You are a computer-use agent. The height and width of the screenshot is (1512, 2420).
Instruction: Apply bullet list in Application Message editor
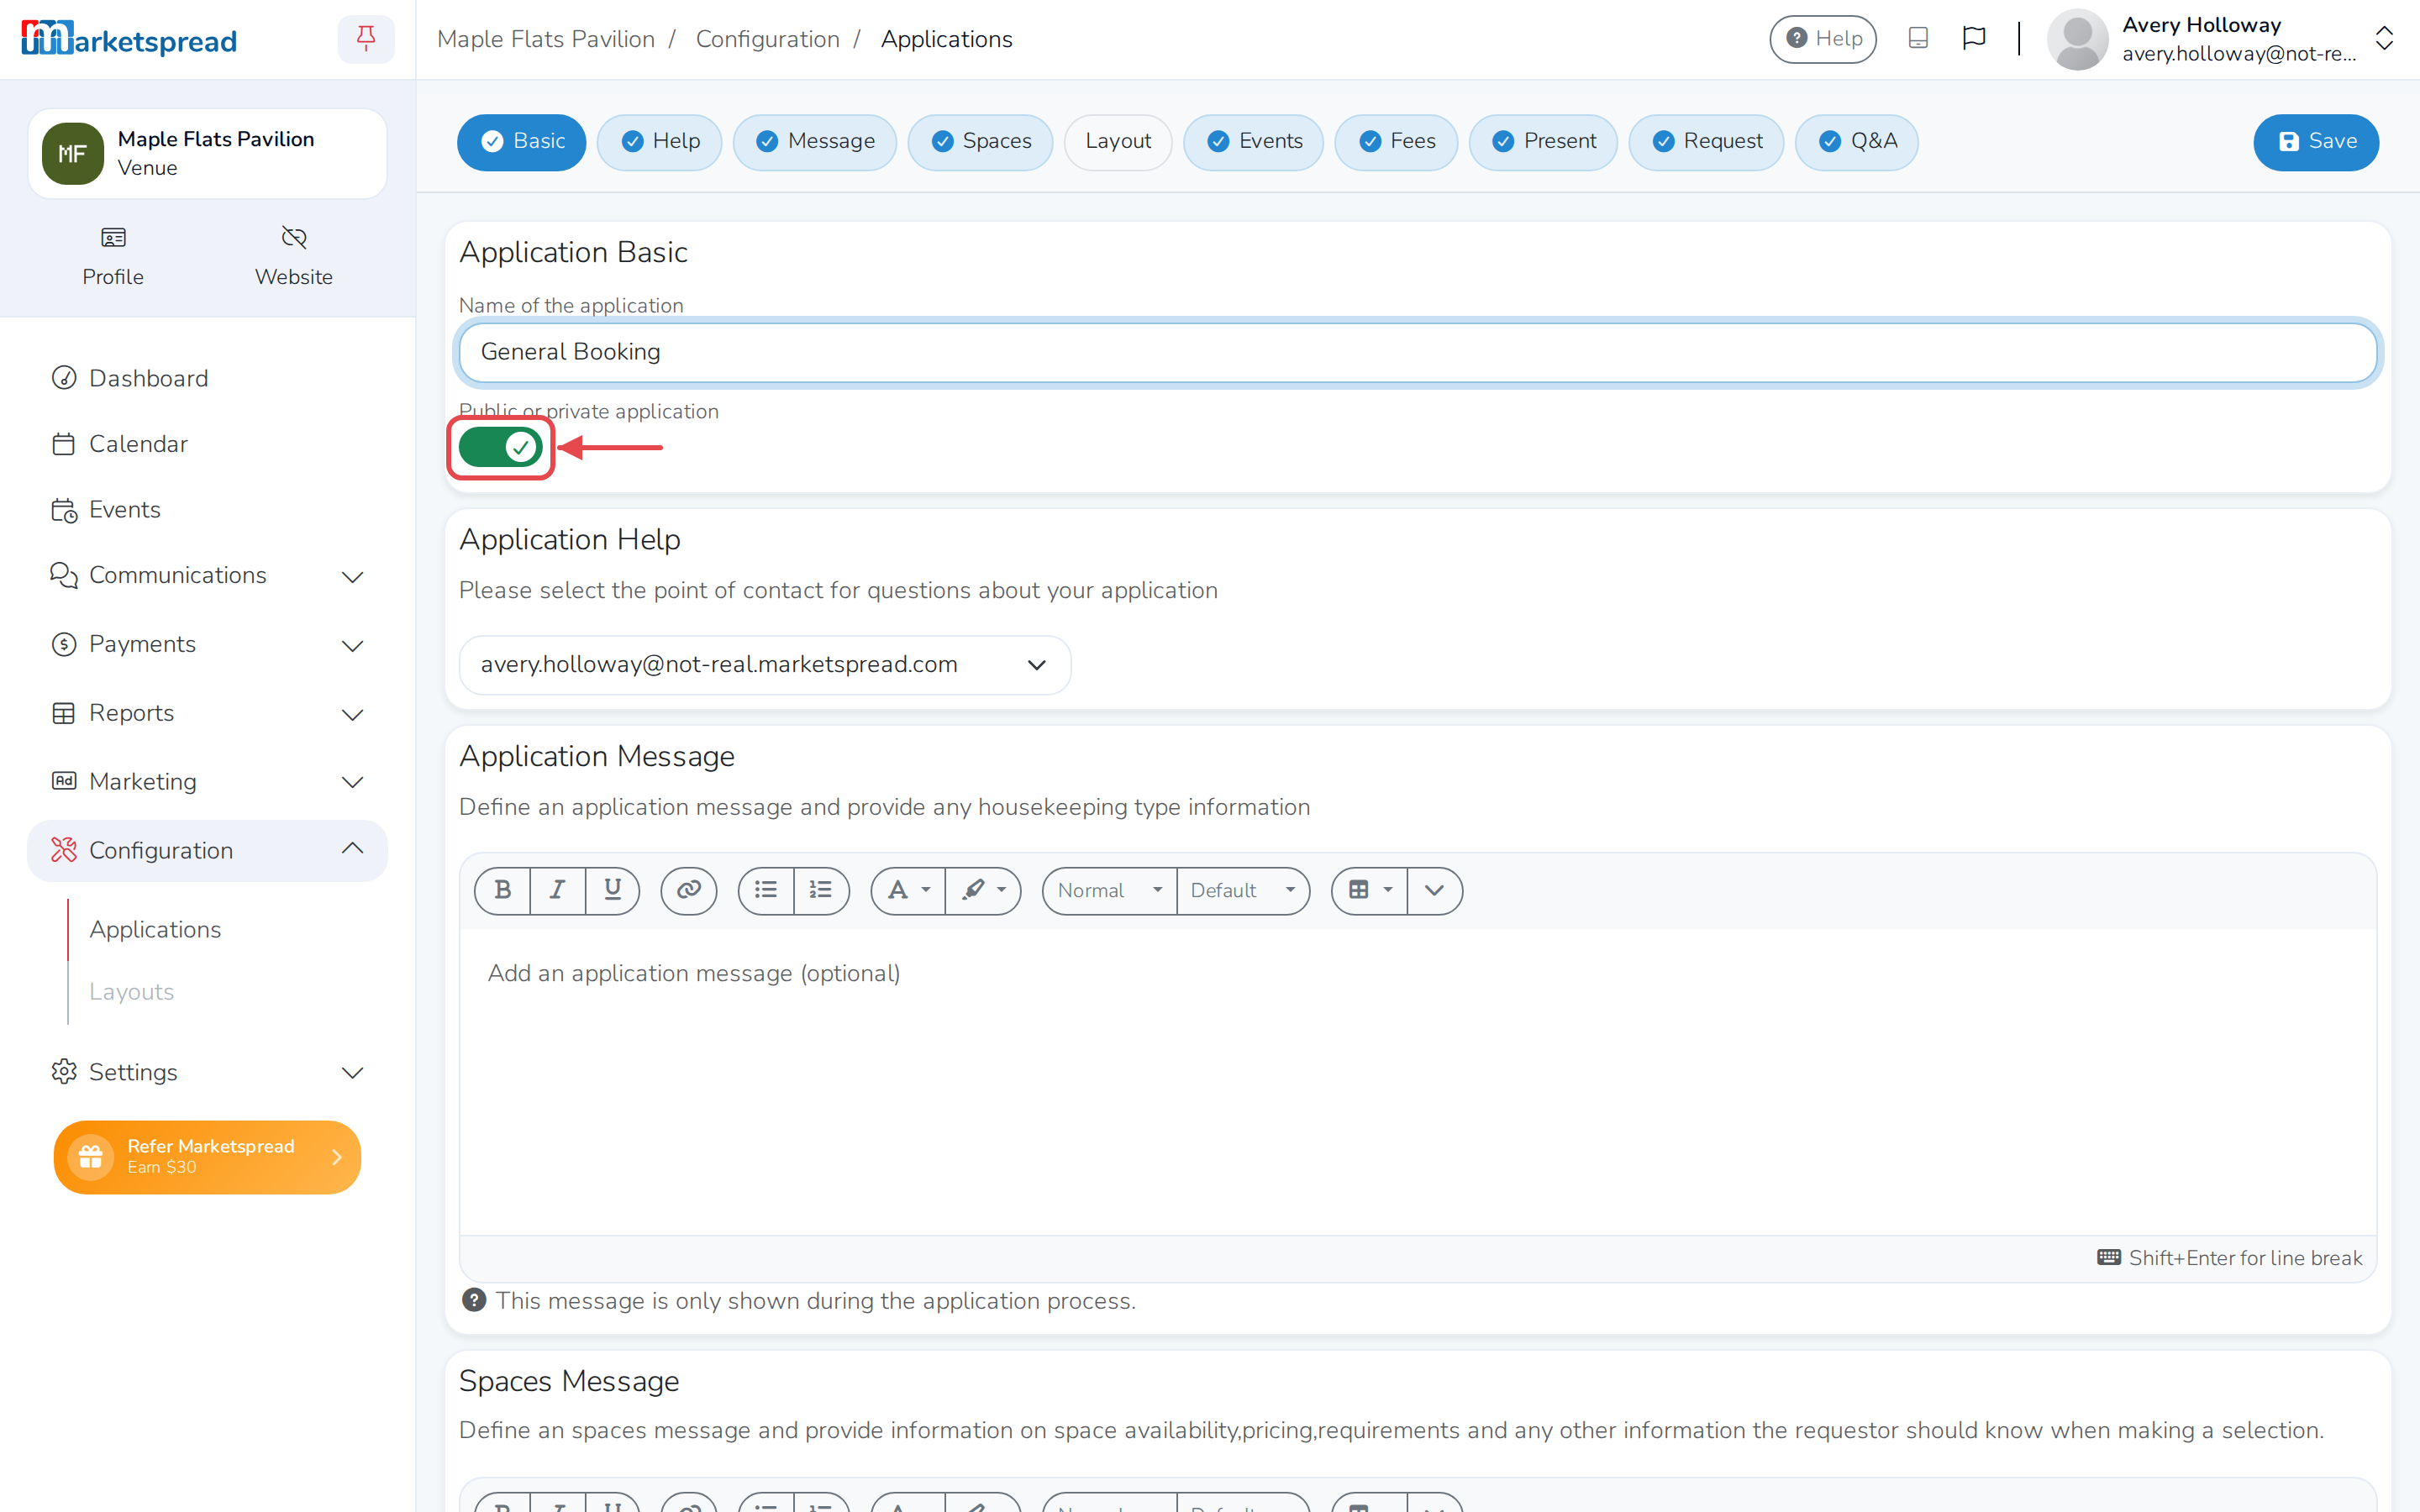(x=766, y=890)
